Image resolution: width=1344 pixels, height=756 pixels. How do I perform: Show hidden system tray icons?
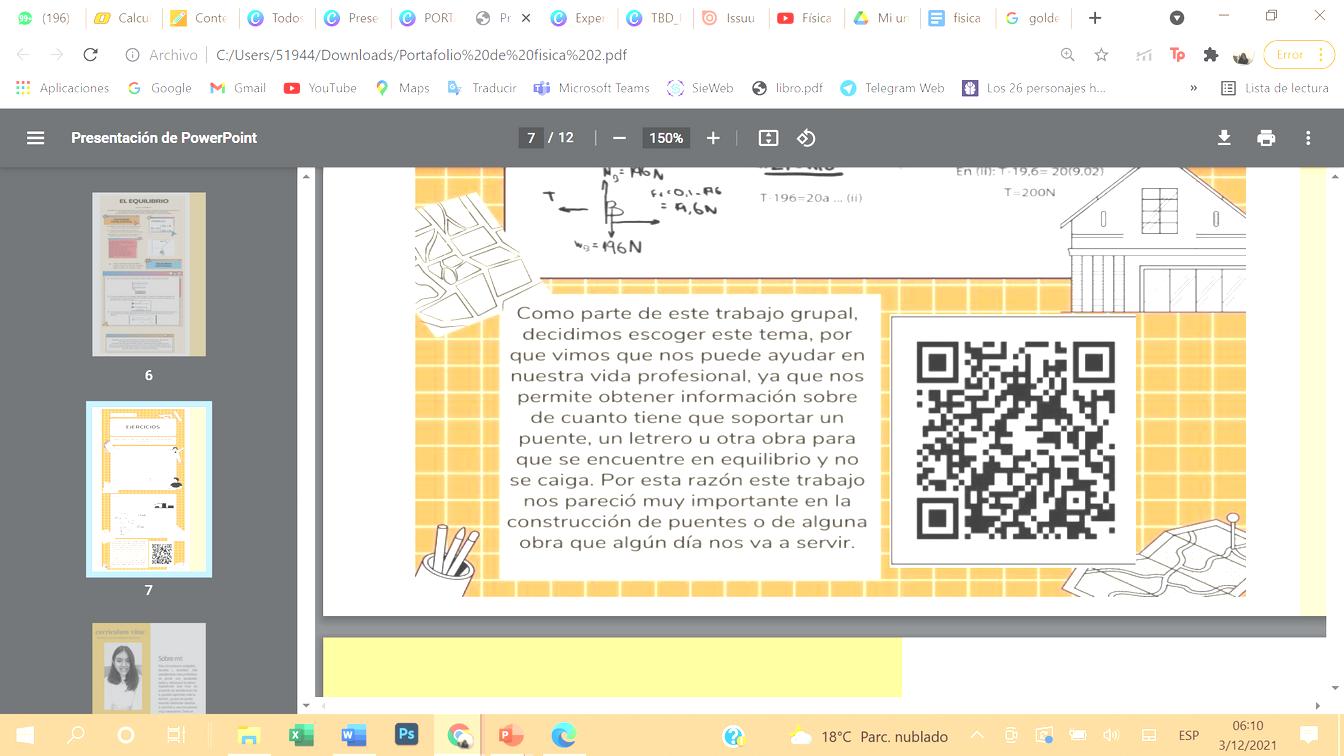(978, 736)
